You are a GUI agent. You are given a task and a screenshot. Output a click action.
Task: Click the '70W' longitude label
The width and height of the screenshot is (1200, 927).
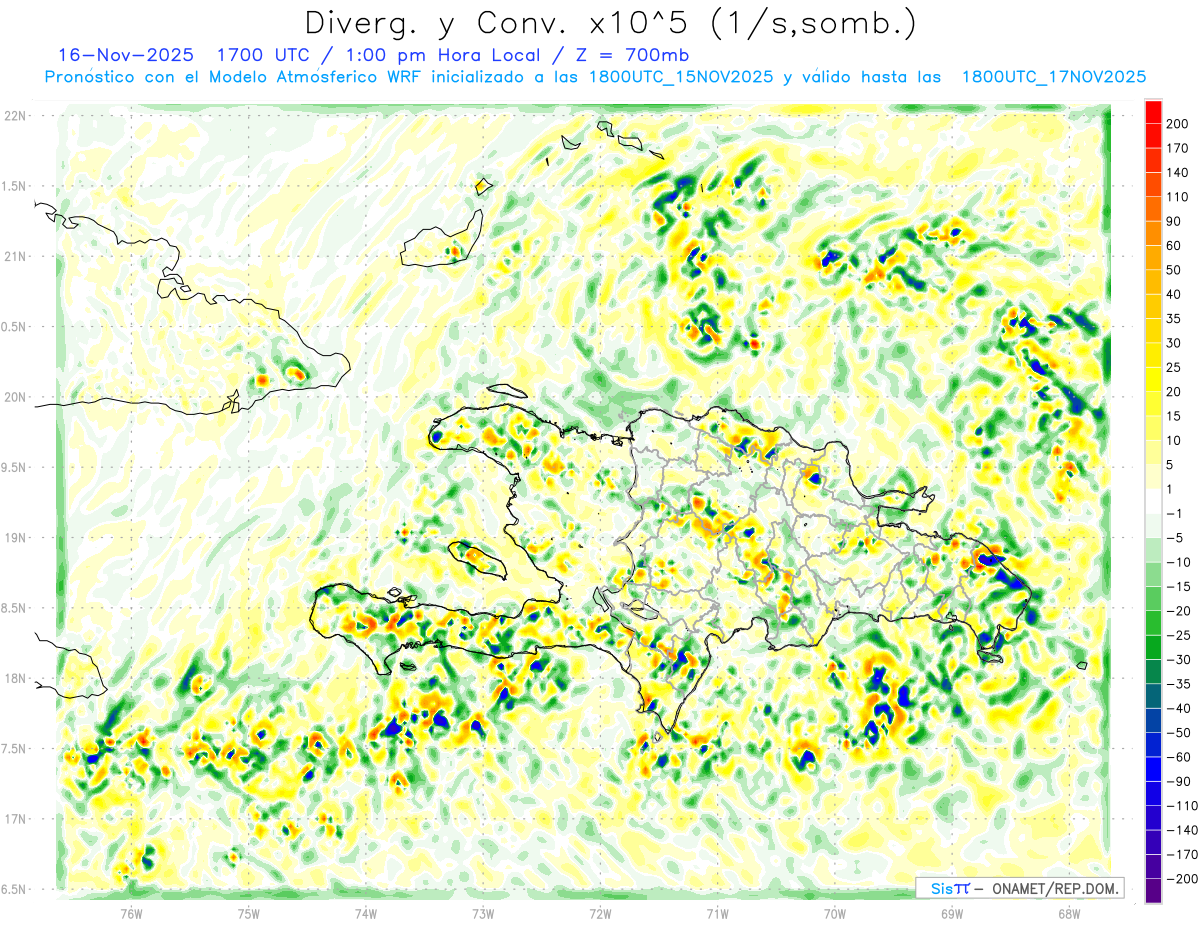pyautogui.click(x=834, y=914)
